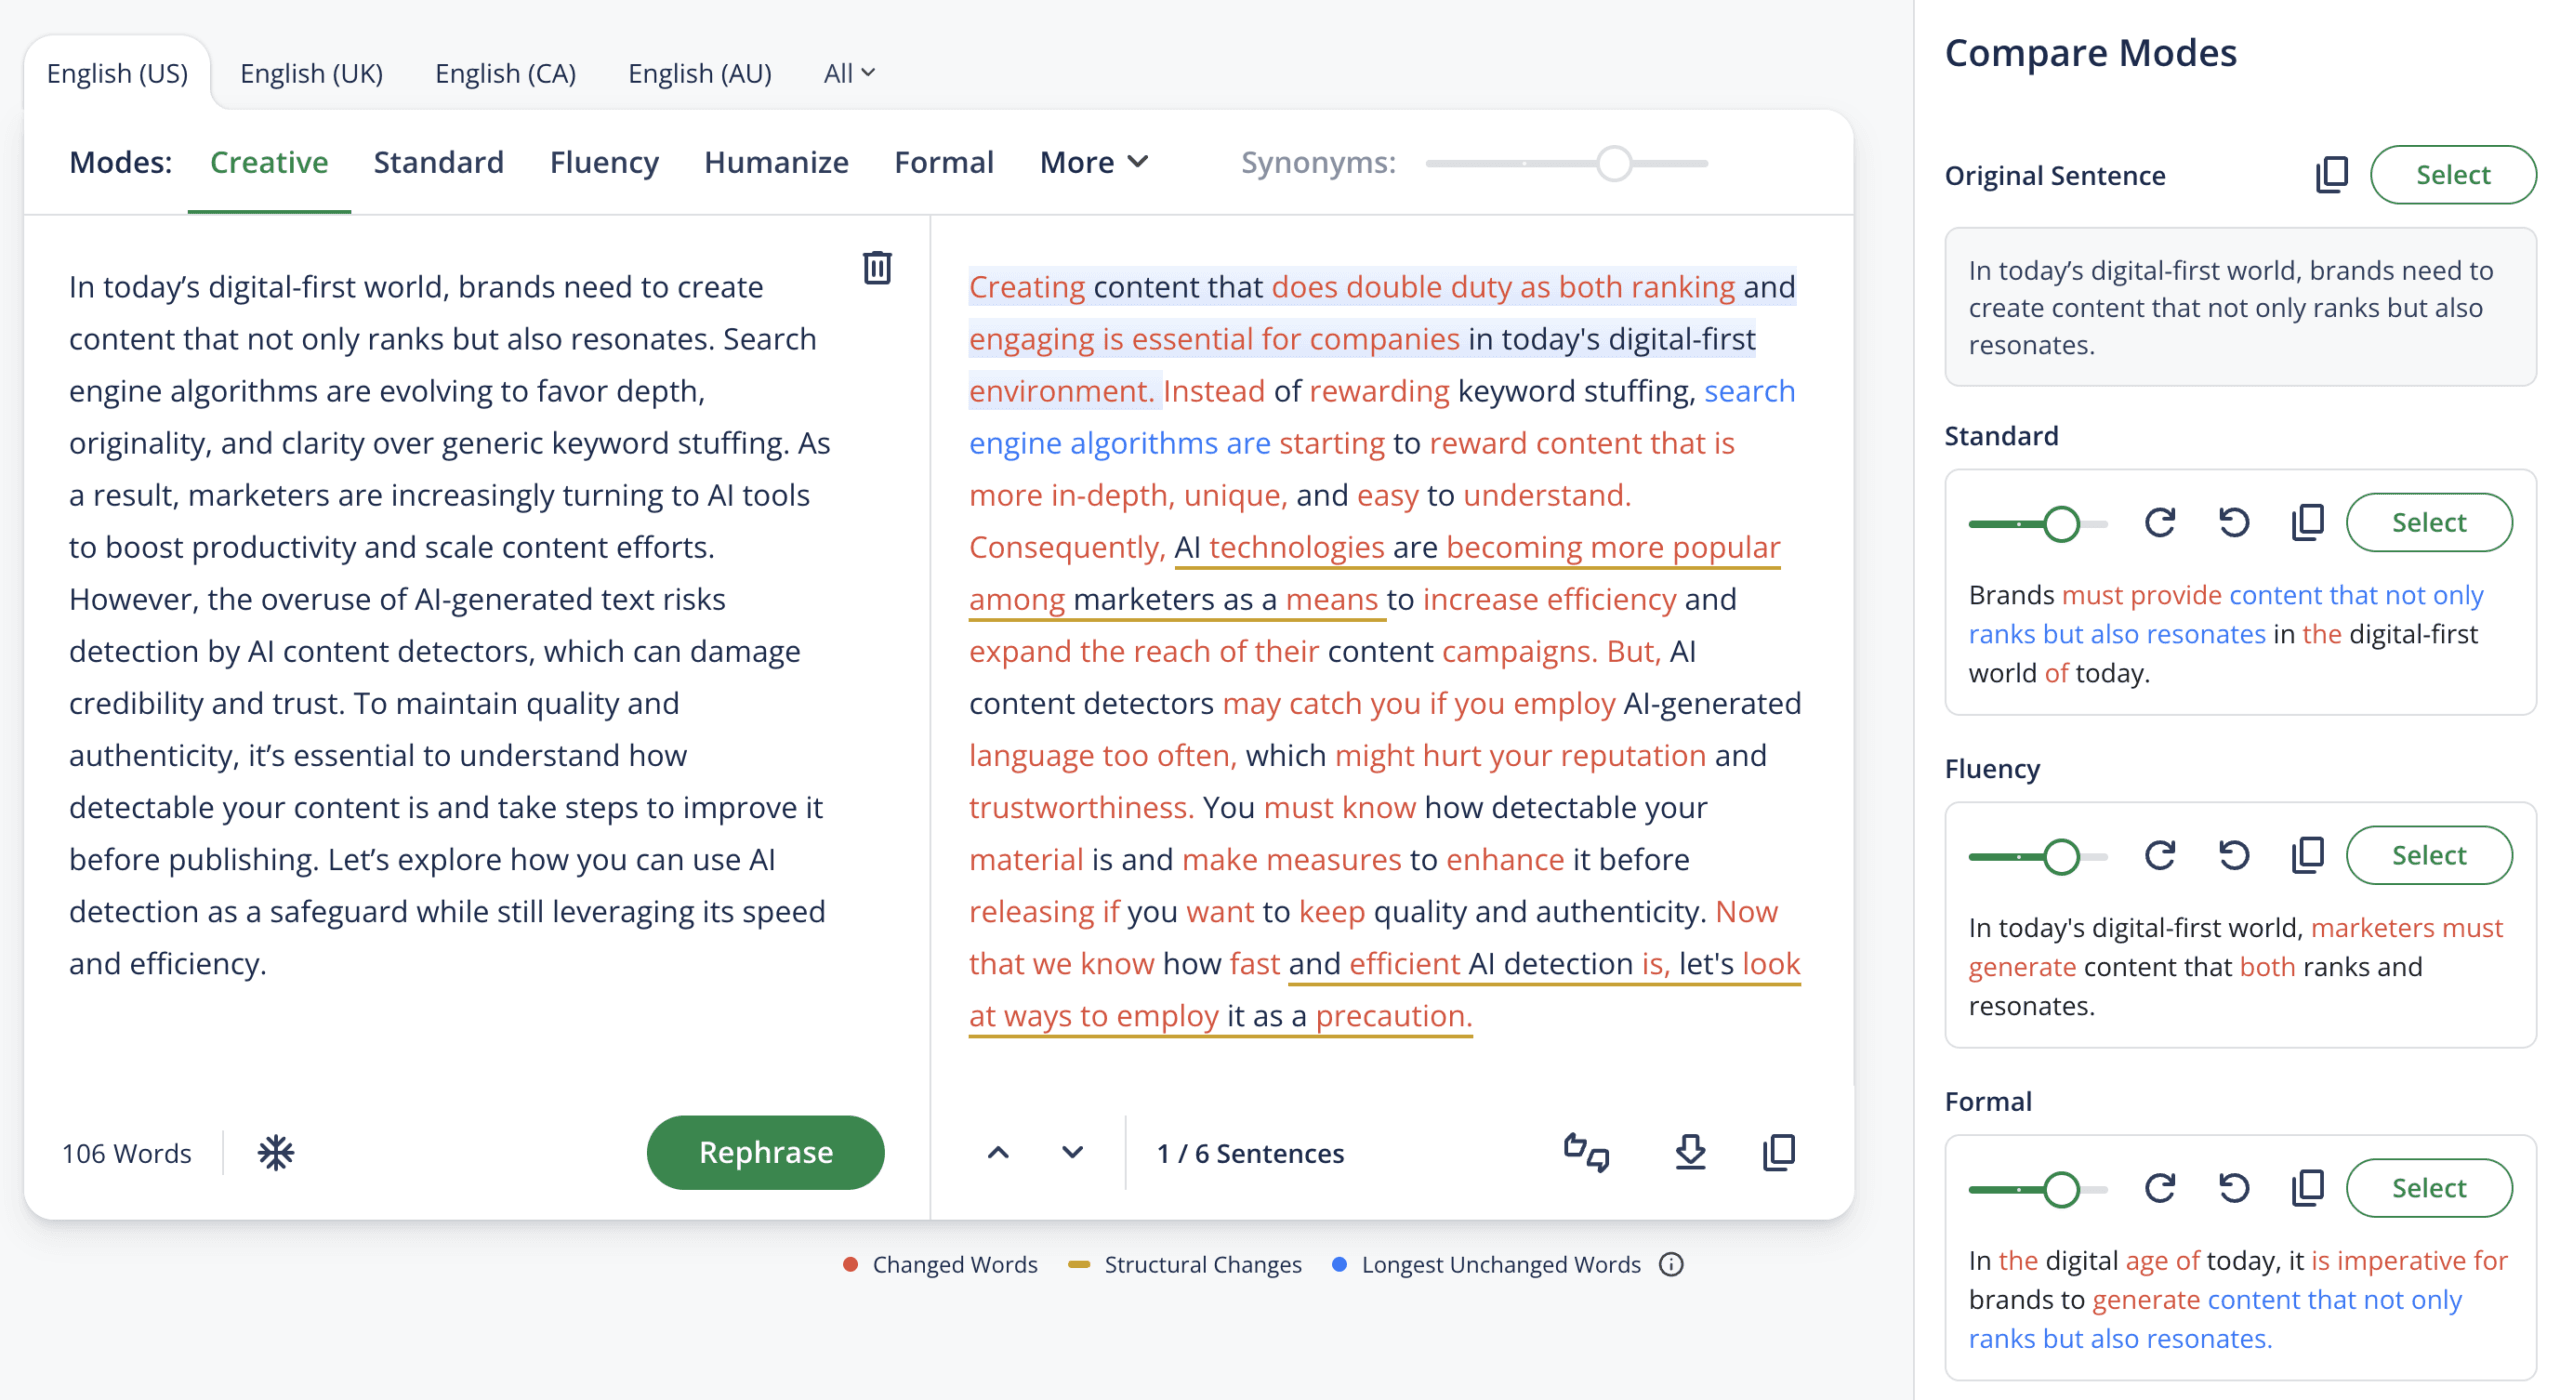Adjust the main Synonyms slider
The image size is (2560, 1400).
click(x=1614, y=163)
